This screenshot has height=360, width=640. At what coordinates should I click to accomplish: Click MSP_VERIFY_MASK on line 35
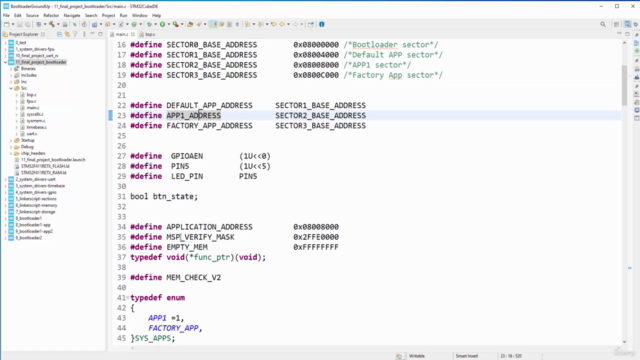tap(200, 237)
